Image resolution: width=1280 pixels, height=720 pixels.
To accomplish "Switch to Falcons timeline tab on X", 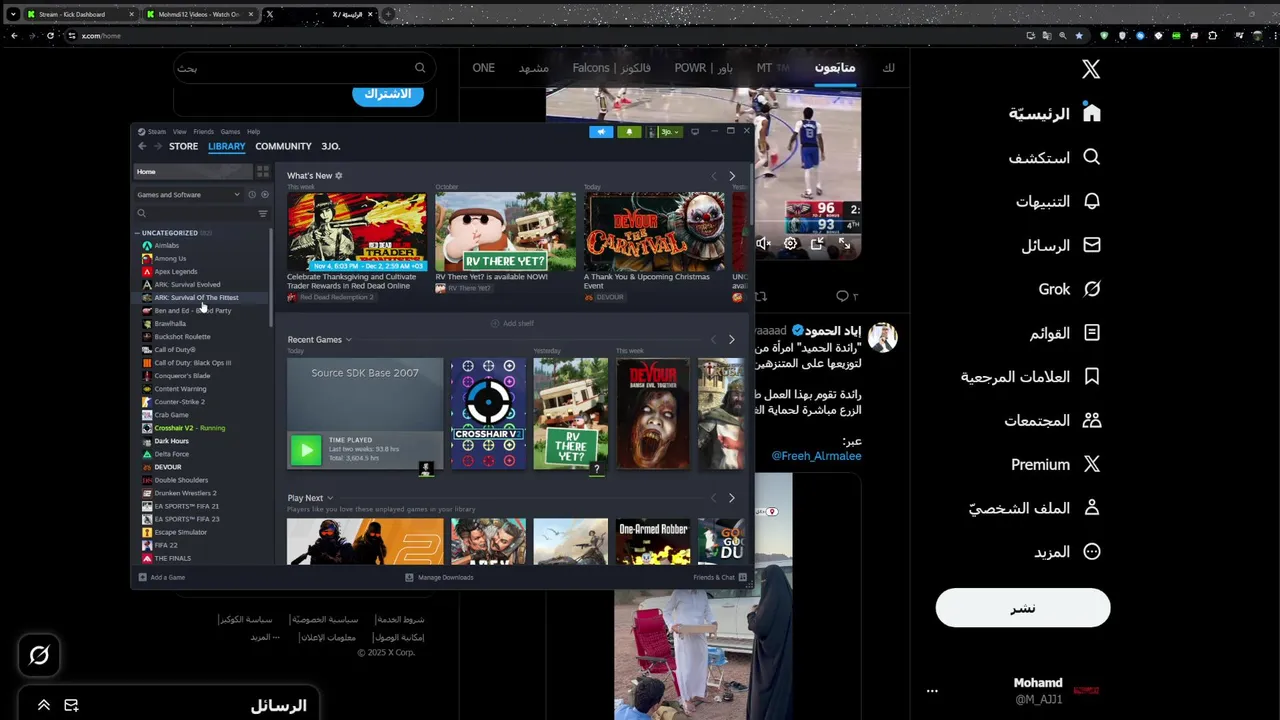I will [x=612, y=68].
